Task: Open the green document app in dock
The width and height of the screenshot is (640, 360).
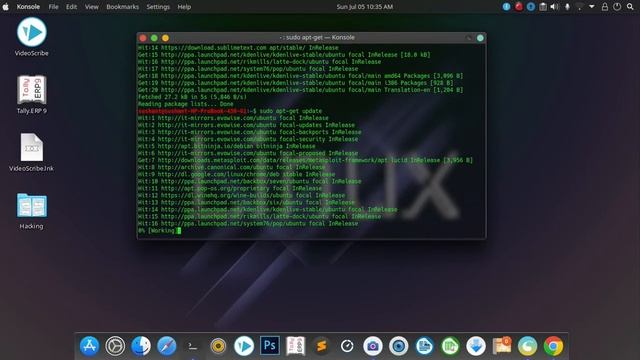Action: 450,346
